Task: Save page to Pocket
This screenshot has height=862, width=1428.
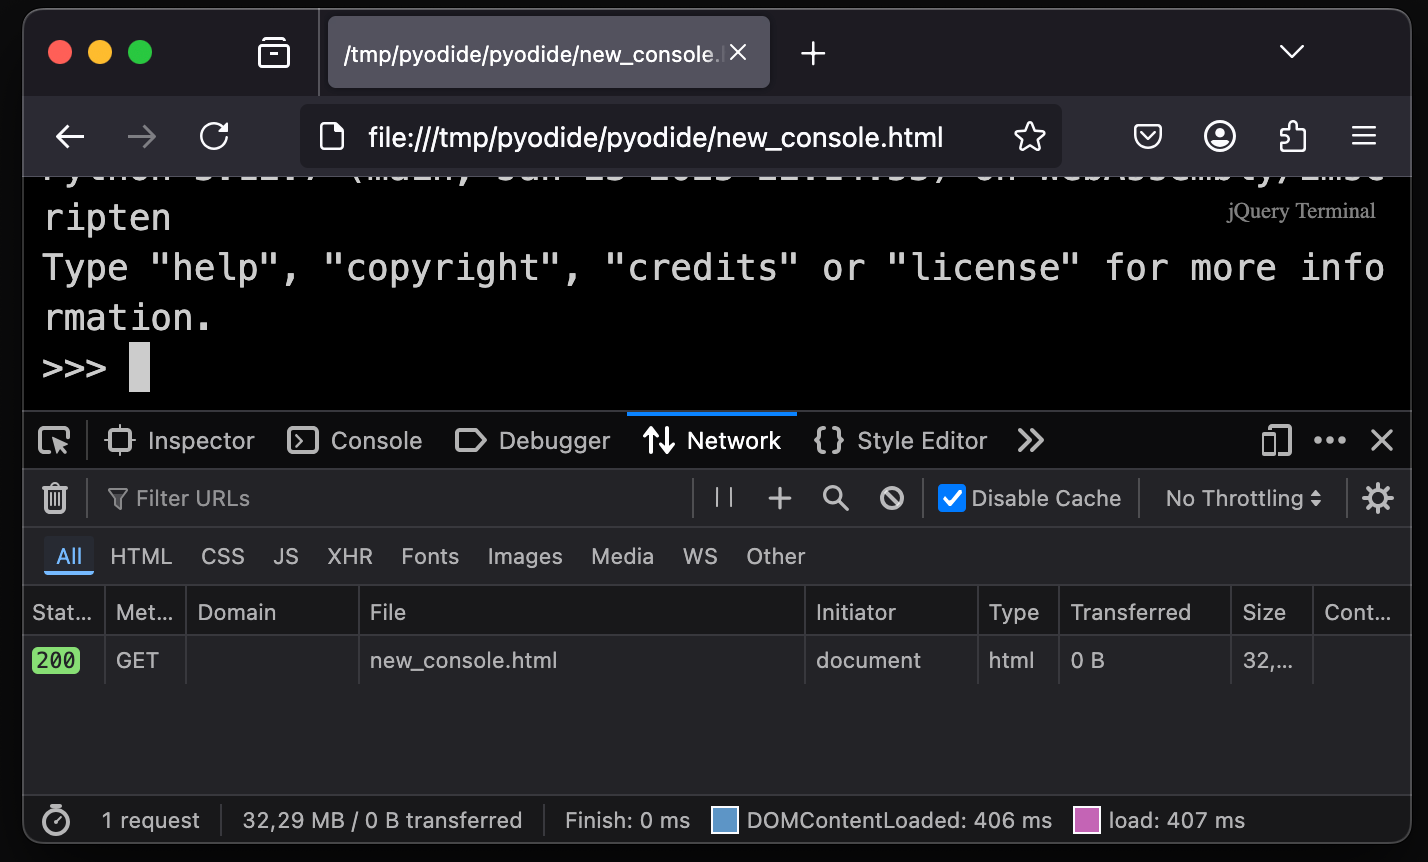Action: click(x=1148, y=136)
